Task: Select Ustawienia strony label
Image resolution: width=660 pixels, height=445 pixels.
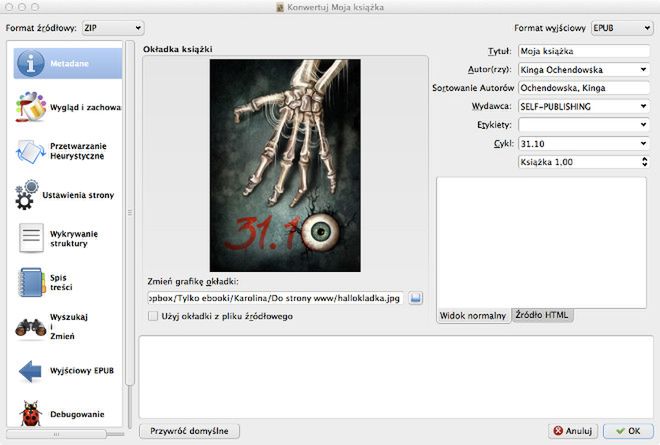Action: (x=78, y=195)
